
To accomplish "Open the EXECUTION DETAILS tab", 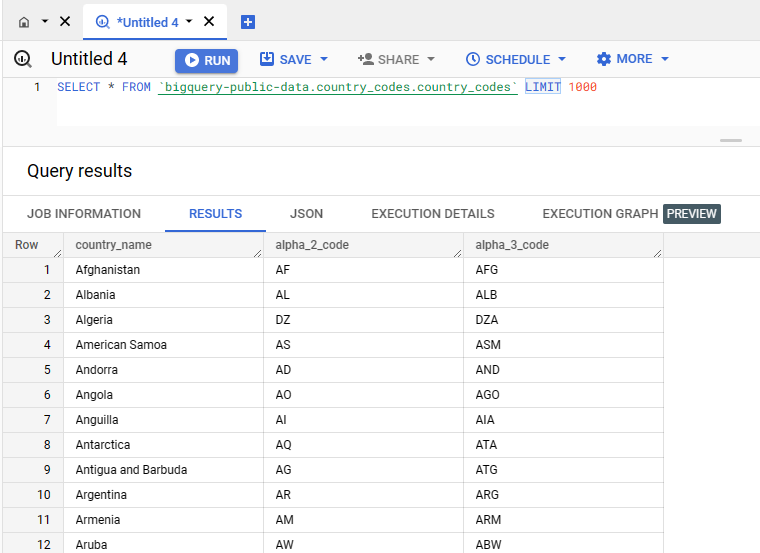I will point(433,214).
